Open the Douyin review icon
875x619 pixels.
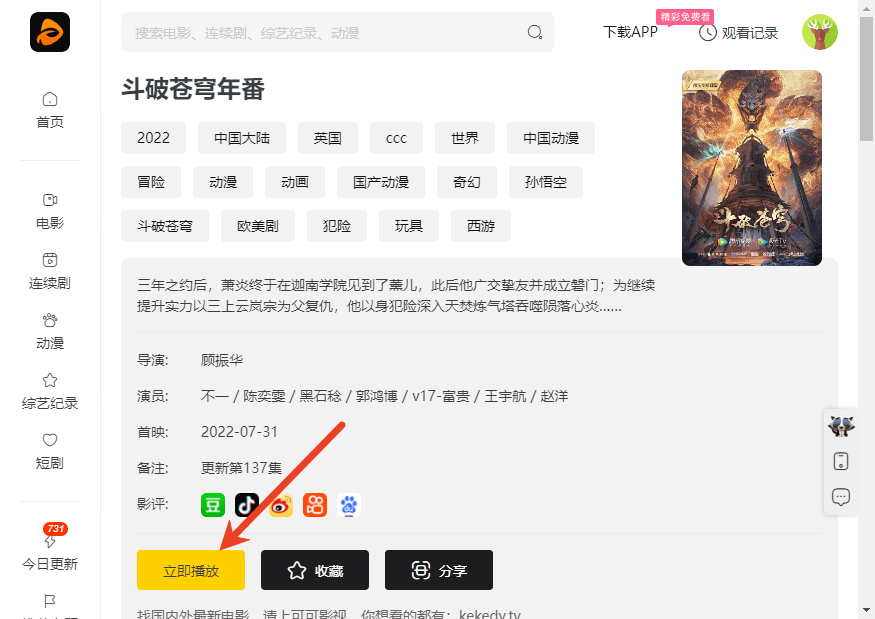pyautogui.click(x=246, y=505)
